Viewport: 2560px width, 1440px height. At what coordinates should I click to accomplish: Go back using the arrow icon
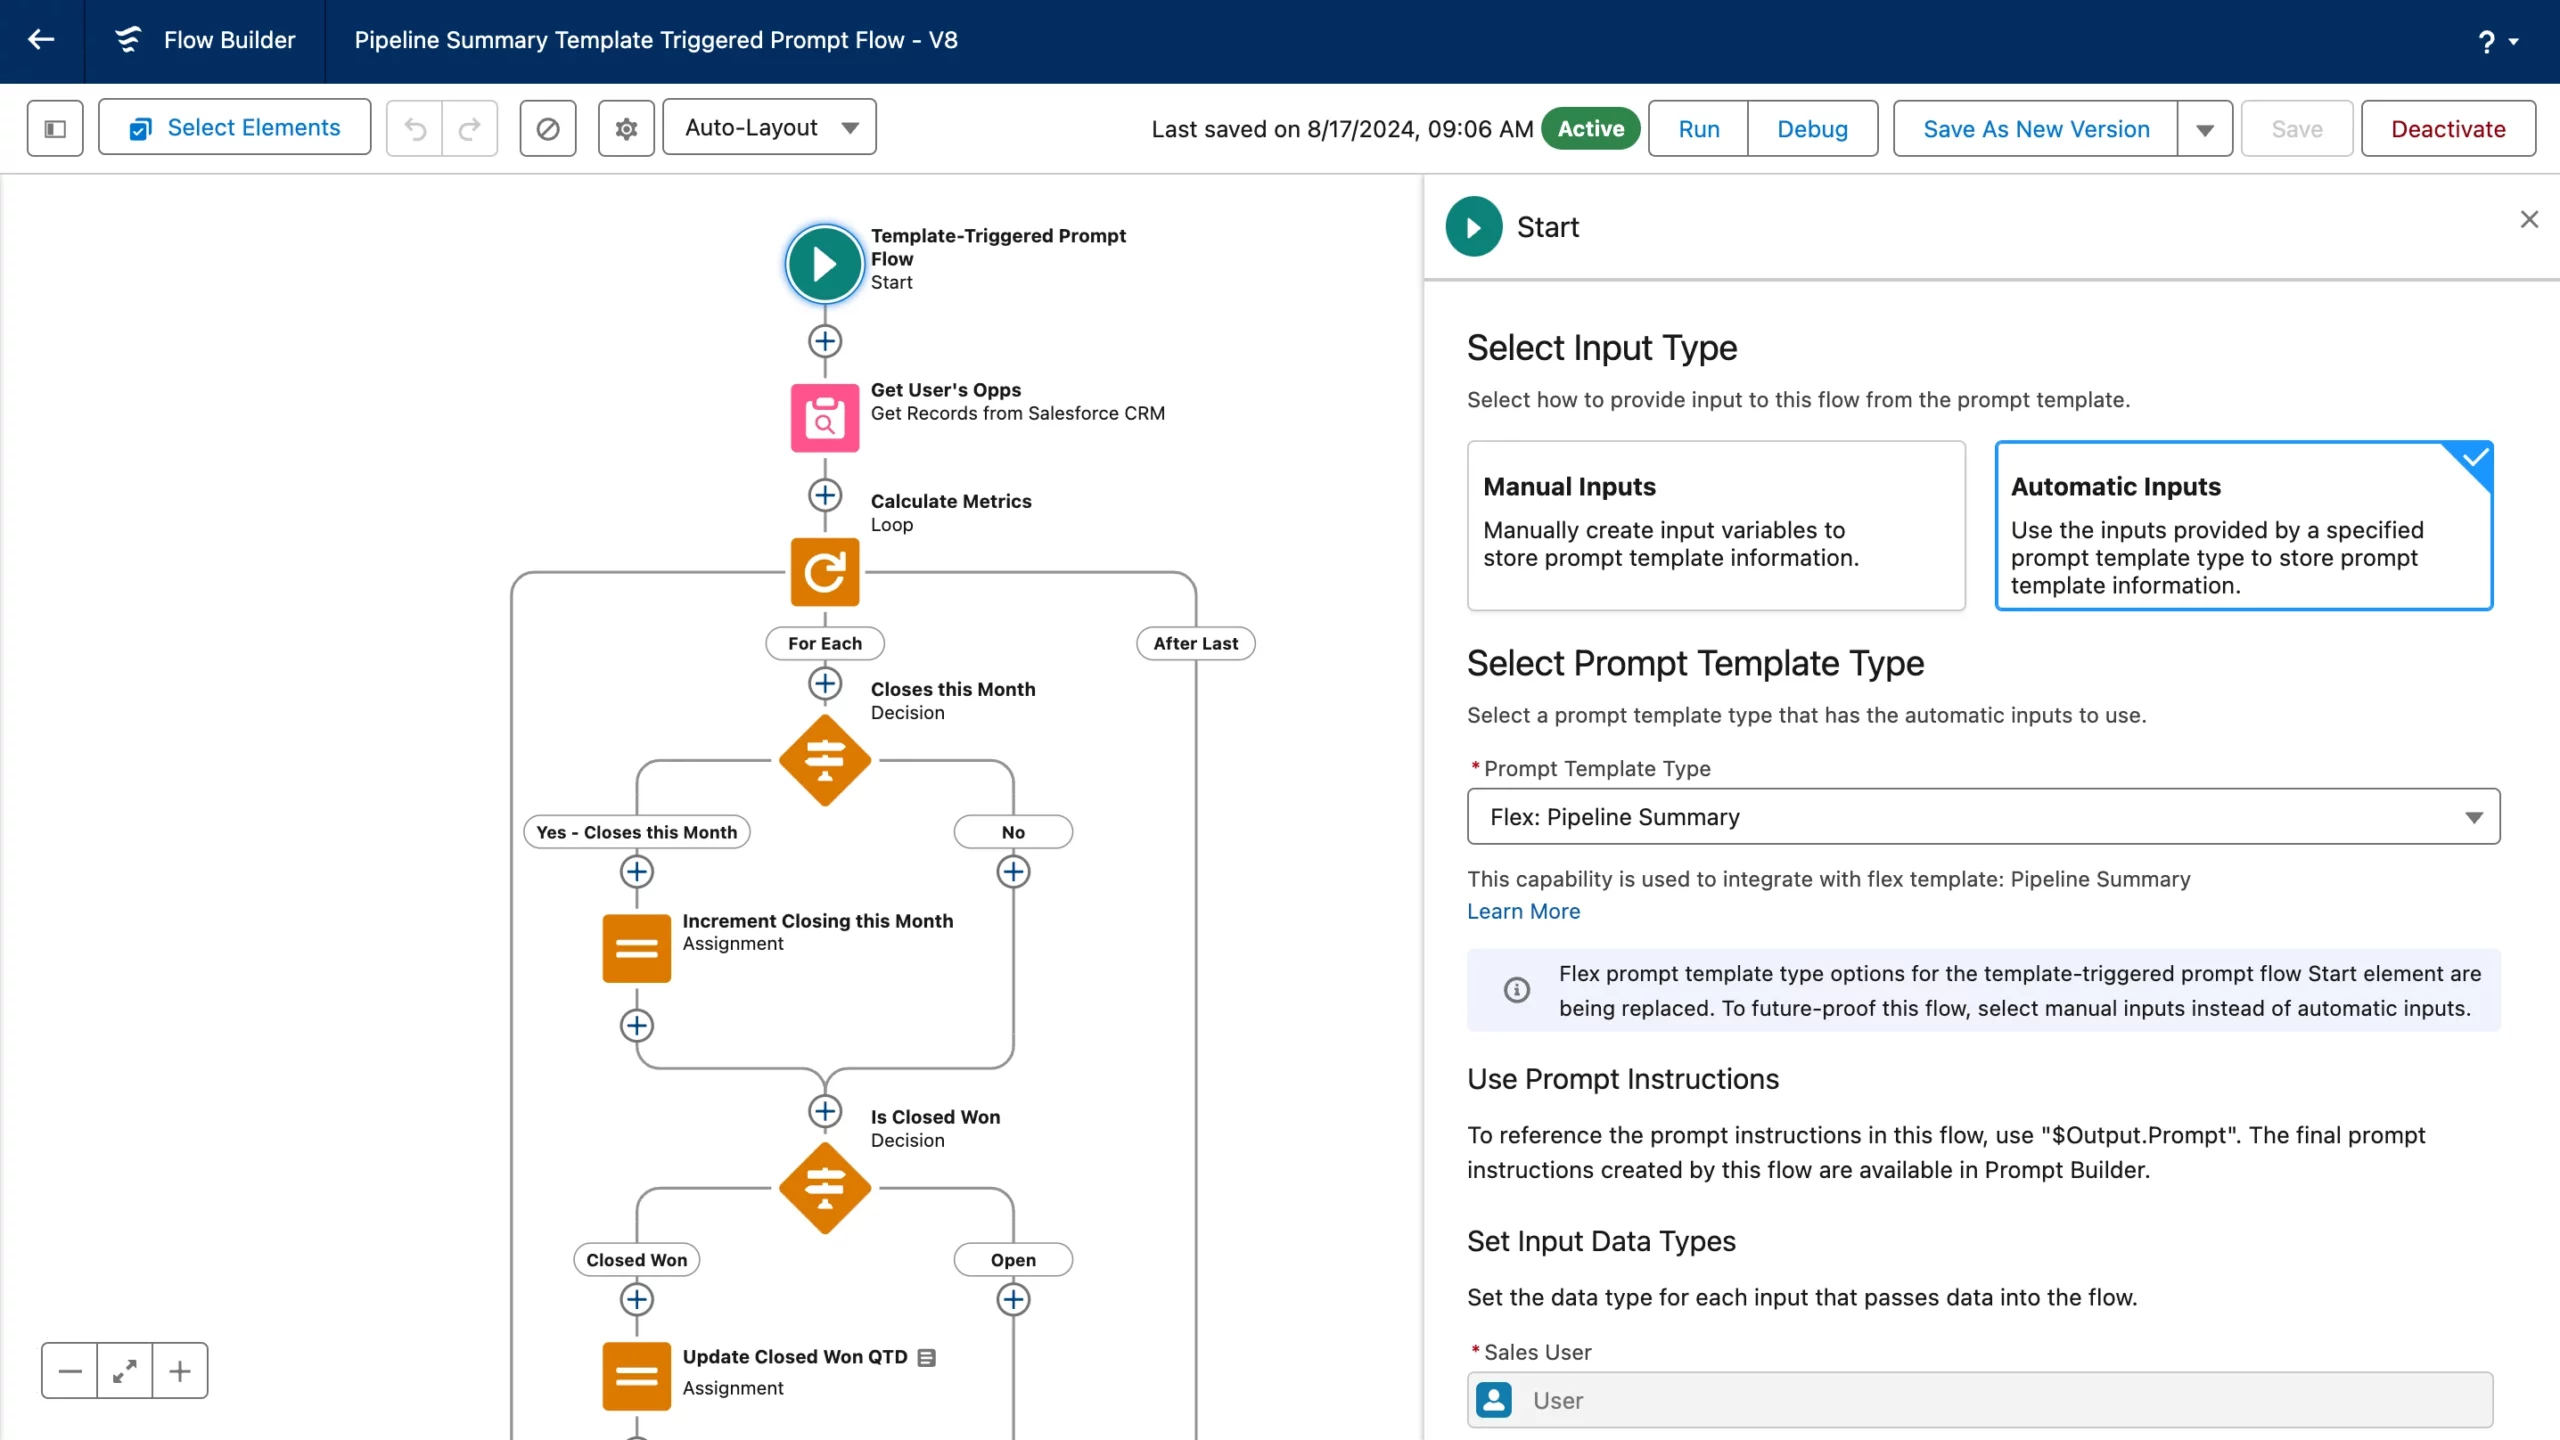coord(41,40)
